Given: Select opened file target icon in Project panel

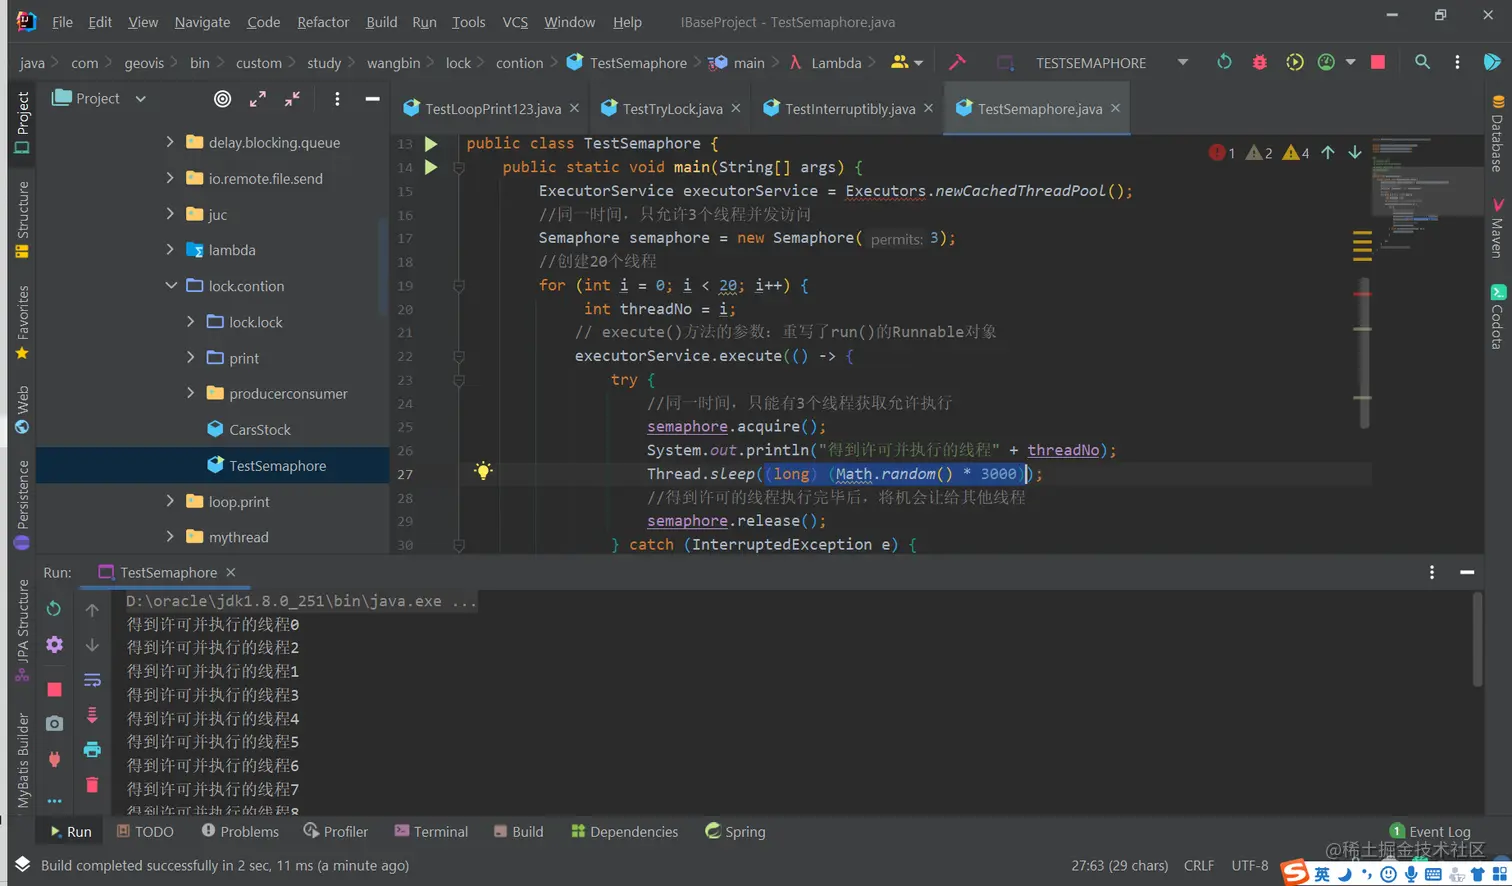Looking at the screenshot, I should coord(222,98).
